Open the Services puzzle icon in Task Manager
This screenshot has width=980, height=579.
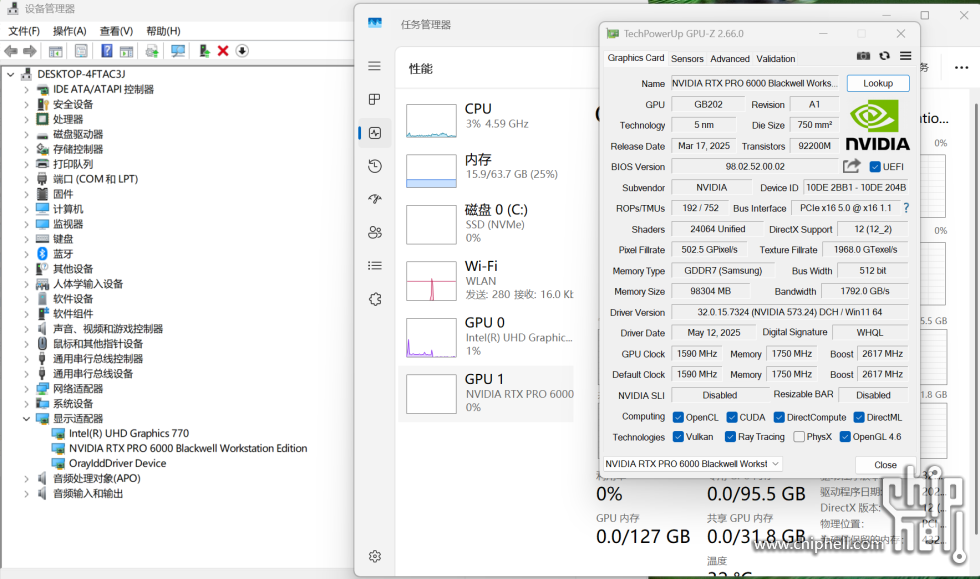(x=374, y=299)
